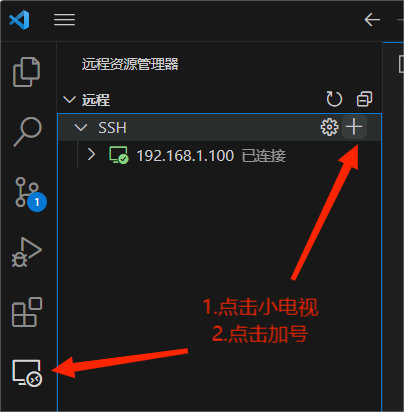Click the green connected computer icon

(119, 155)
